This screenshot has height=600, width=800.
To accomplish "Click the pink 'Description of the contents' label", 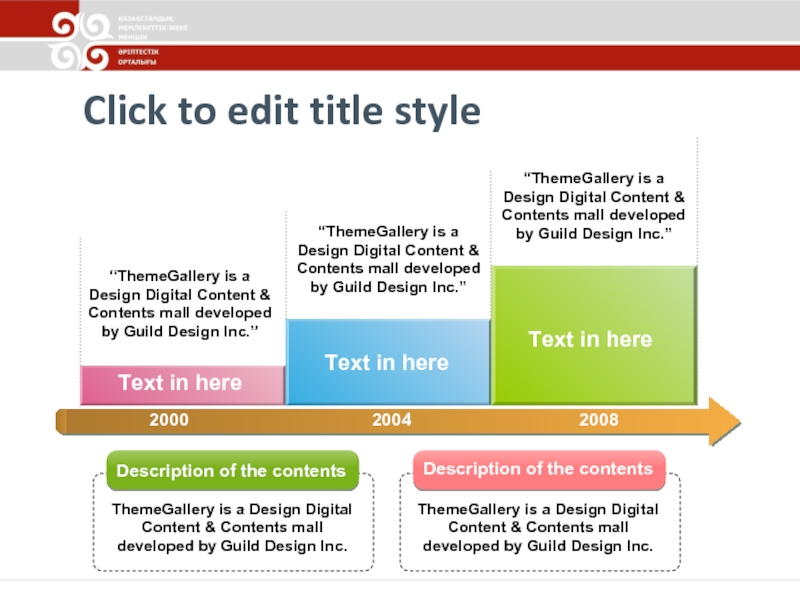I will pos(539,469).
